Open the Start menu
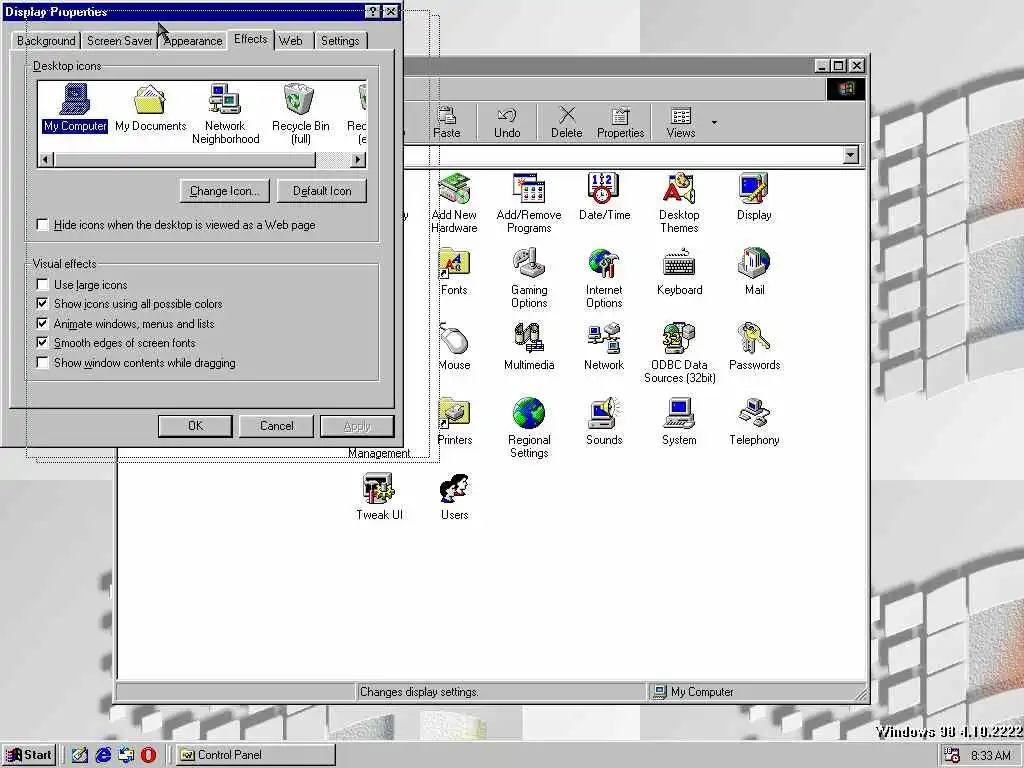Viewport: 1024px width, 768px height. (x=29, y=755)
